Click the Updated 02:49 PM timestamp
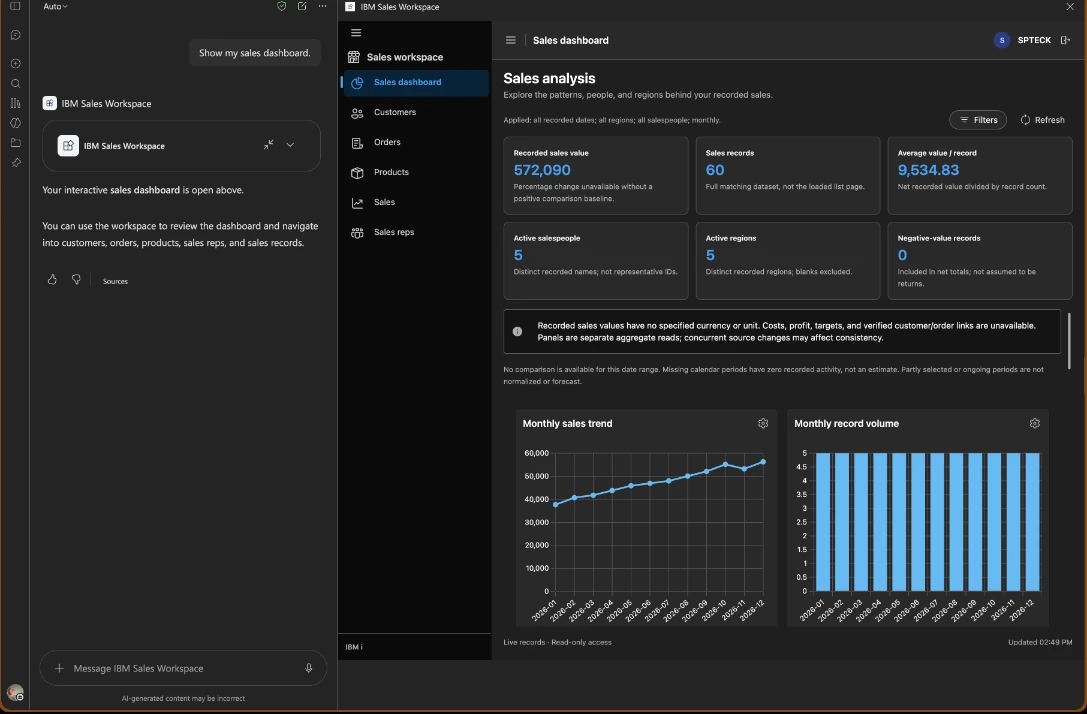Screen dimensions: 1087x714 (1040, 643)
